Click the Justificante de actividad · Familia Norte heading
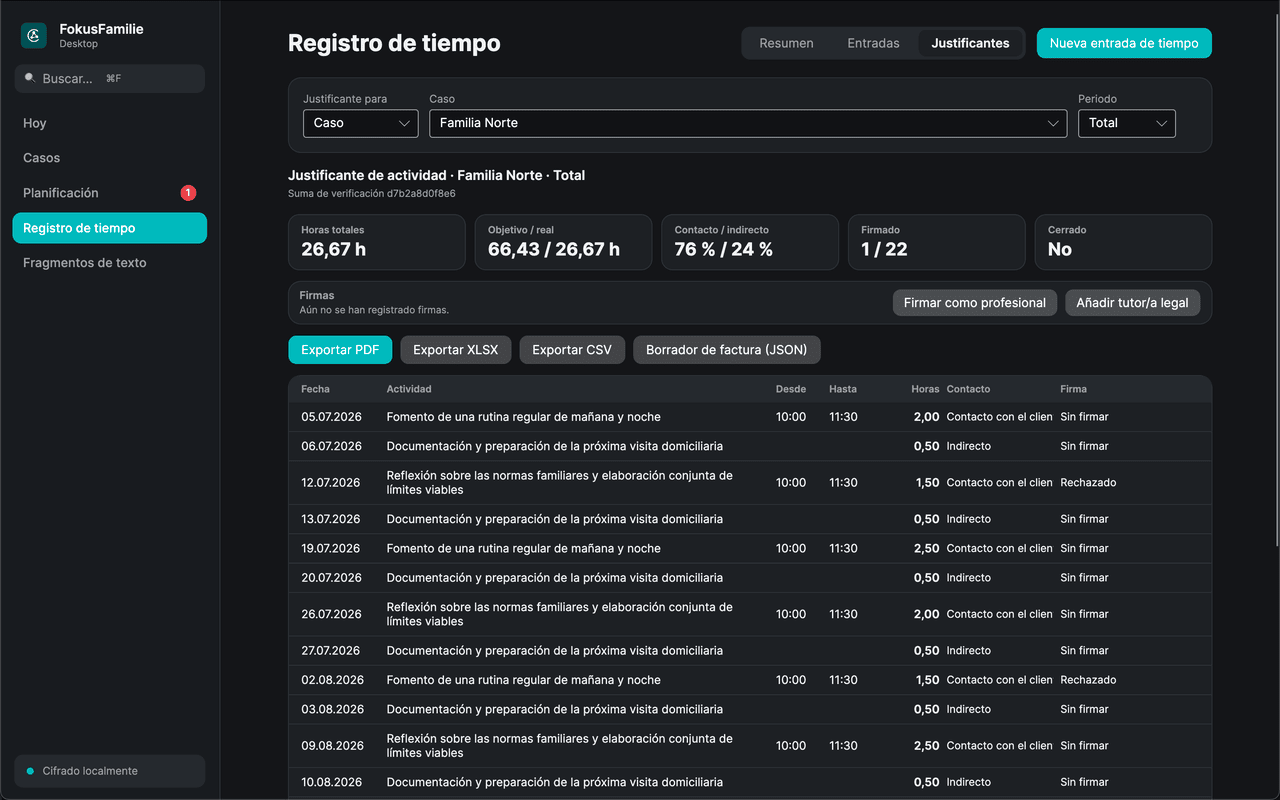The width and height of the screenshot is (1280, 800). coord(436,175)
